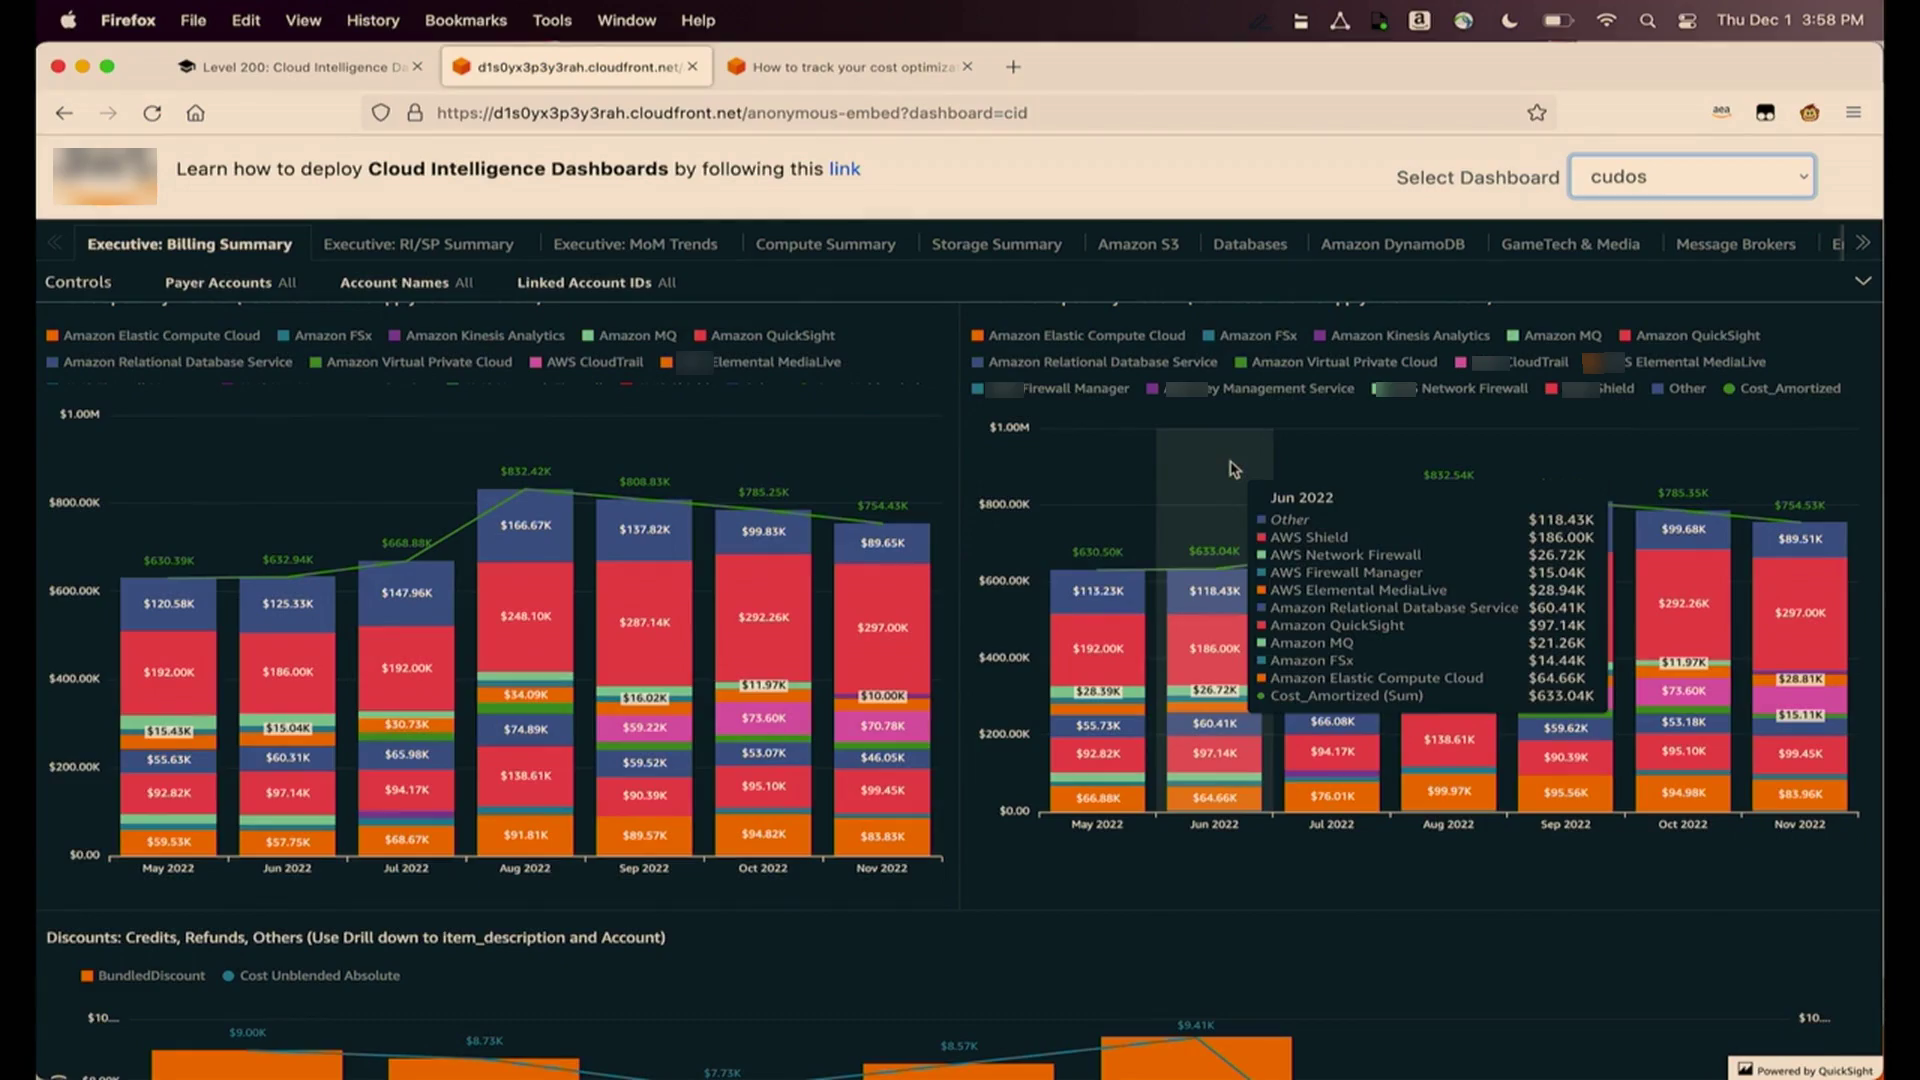
Task: Expand the Controls panel chevron
Action: [1863, 281]
